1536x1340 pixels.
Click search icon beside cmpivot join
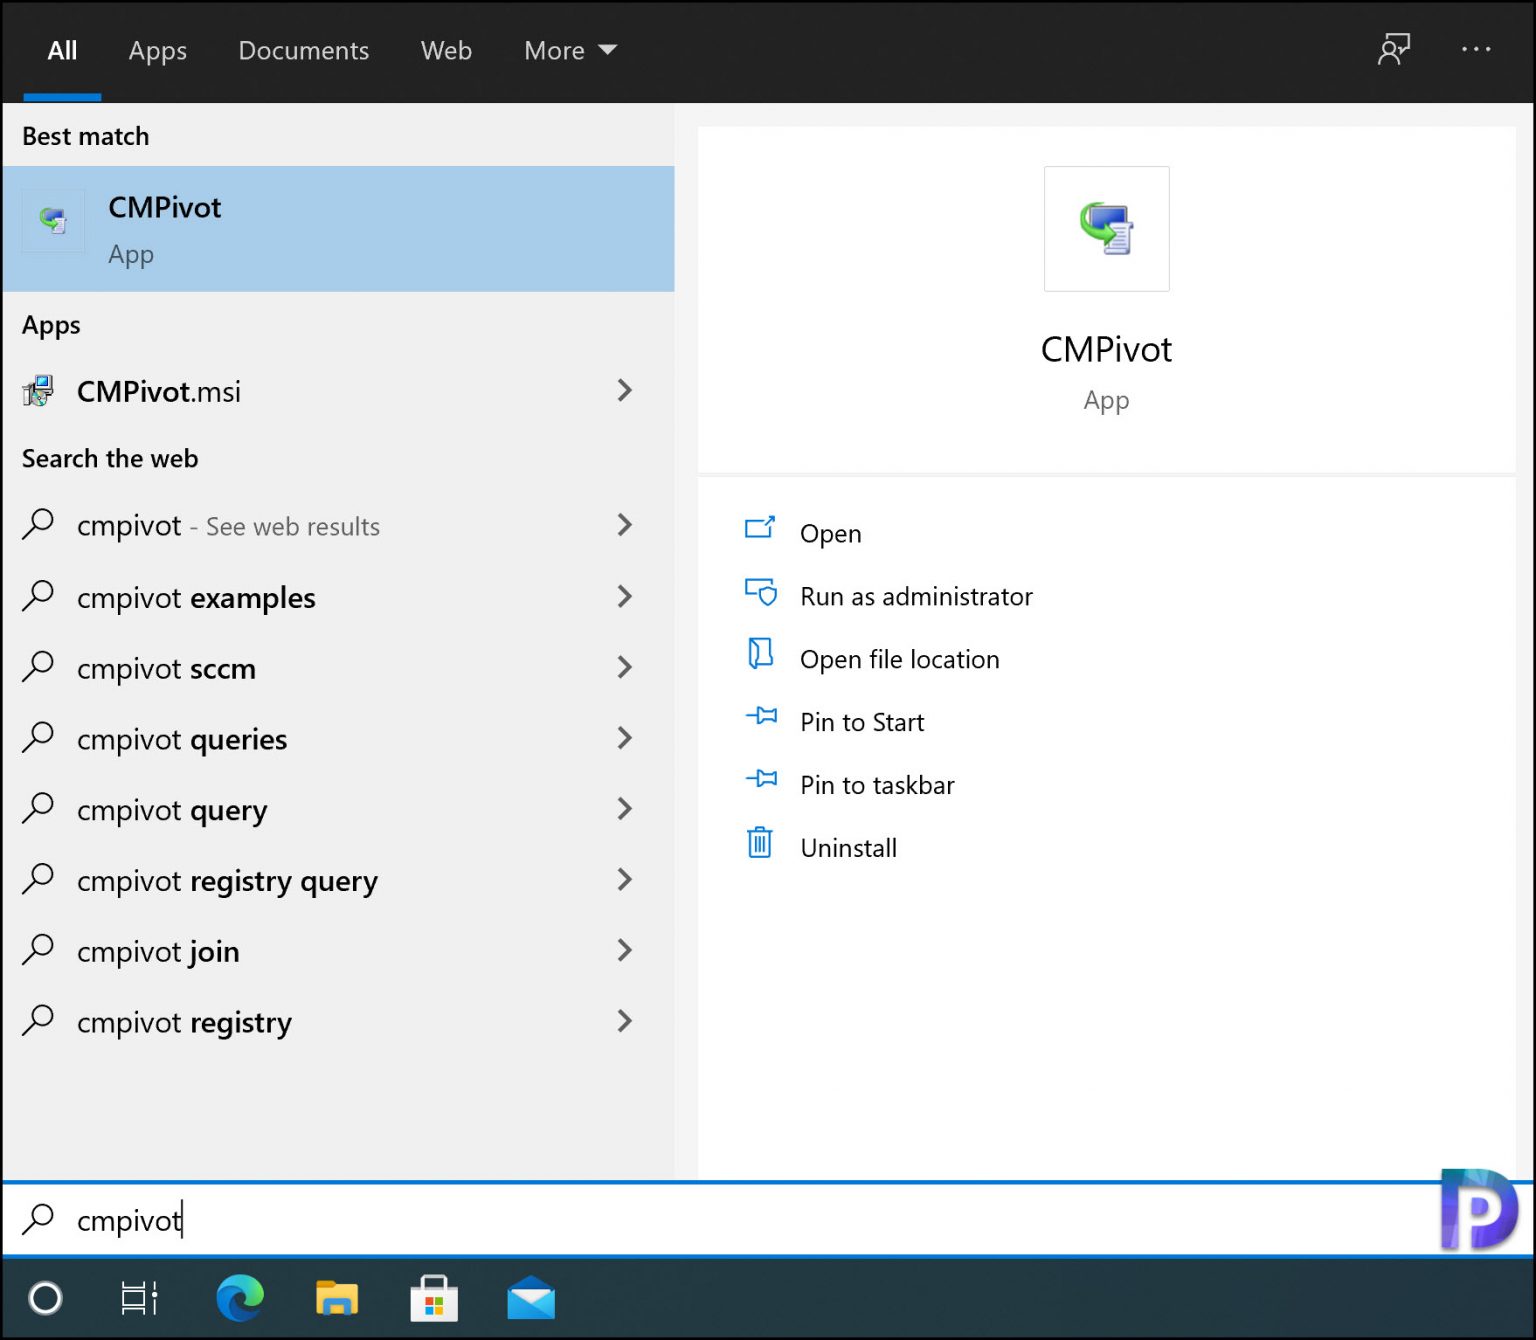[38, 949]
